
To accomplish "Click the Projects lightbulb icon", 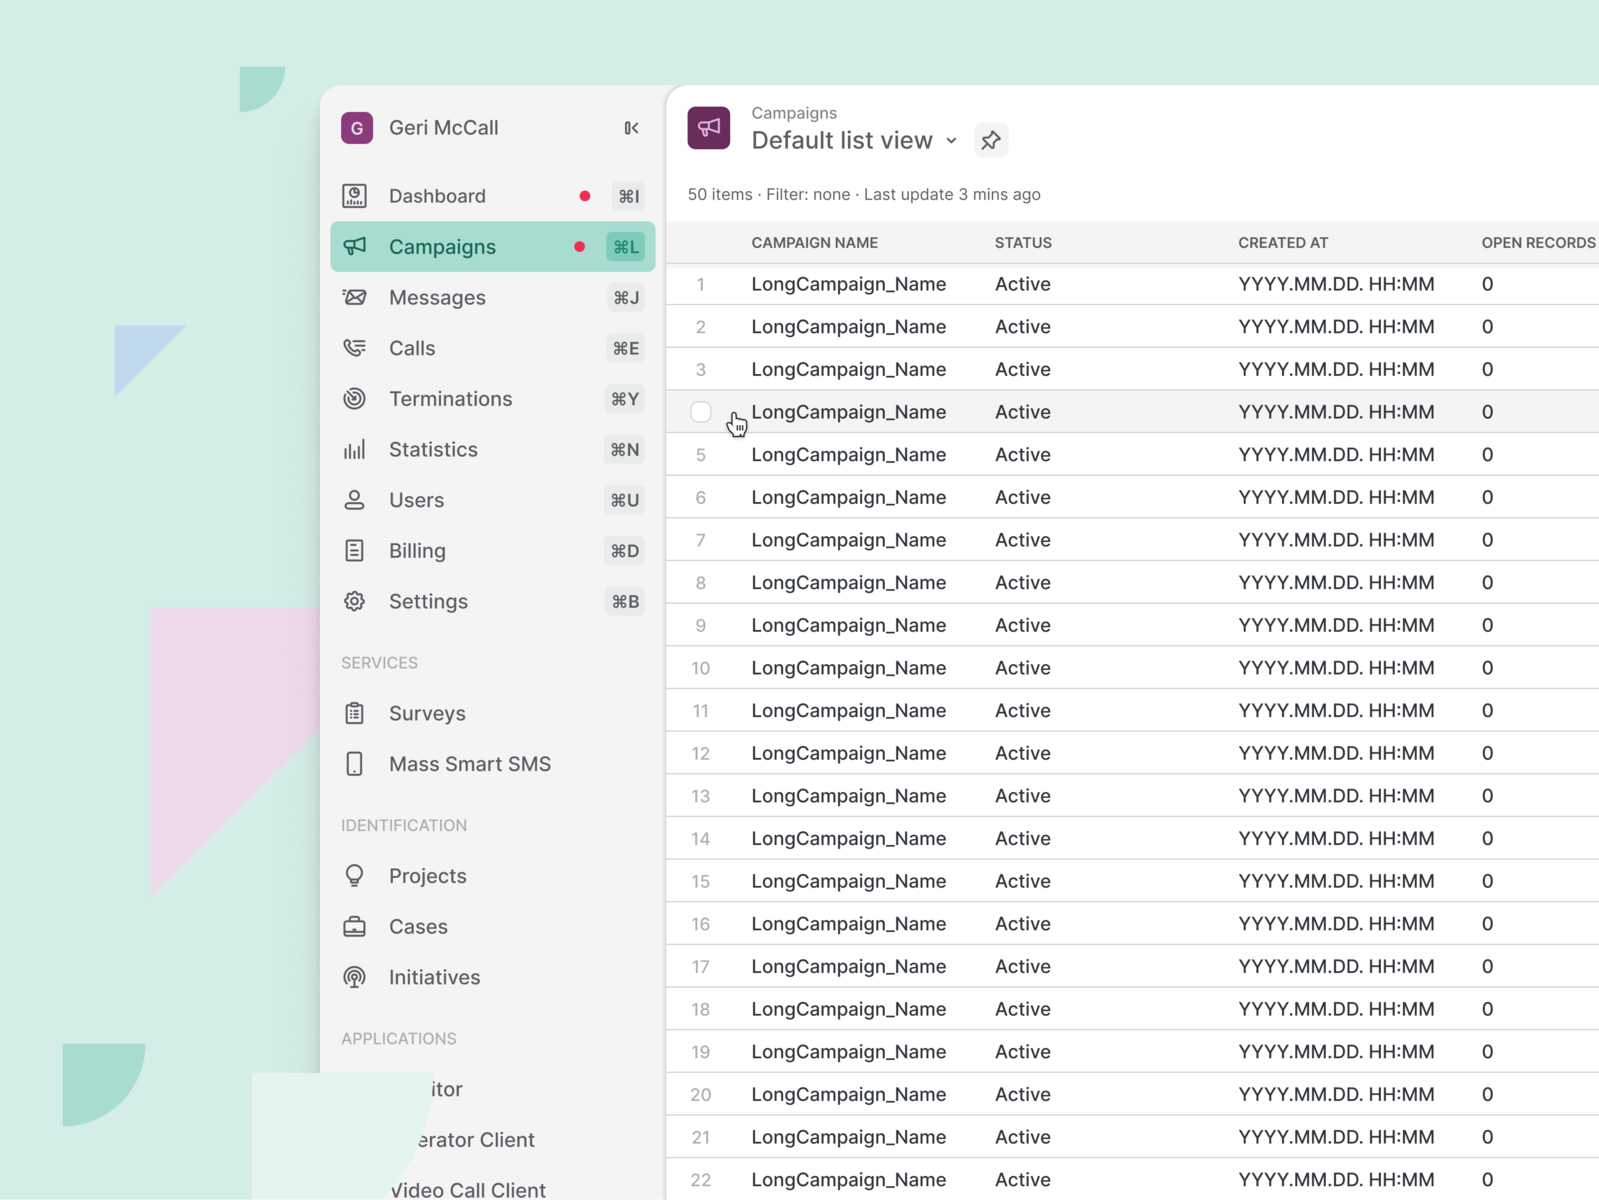I will (355, 876).
